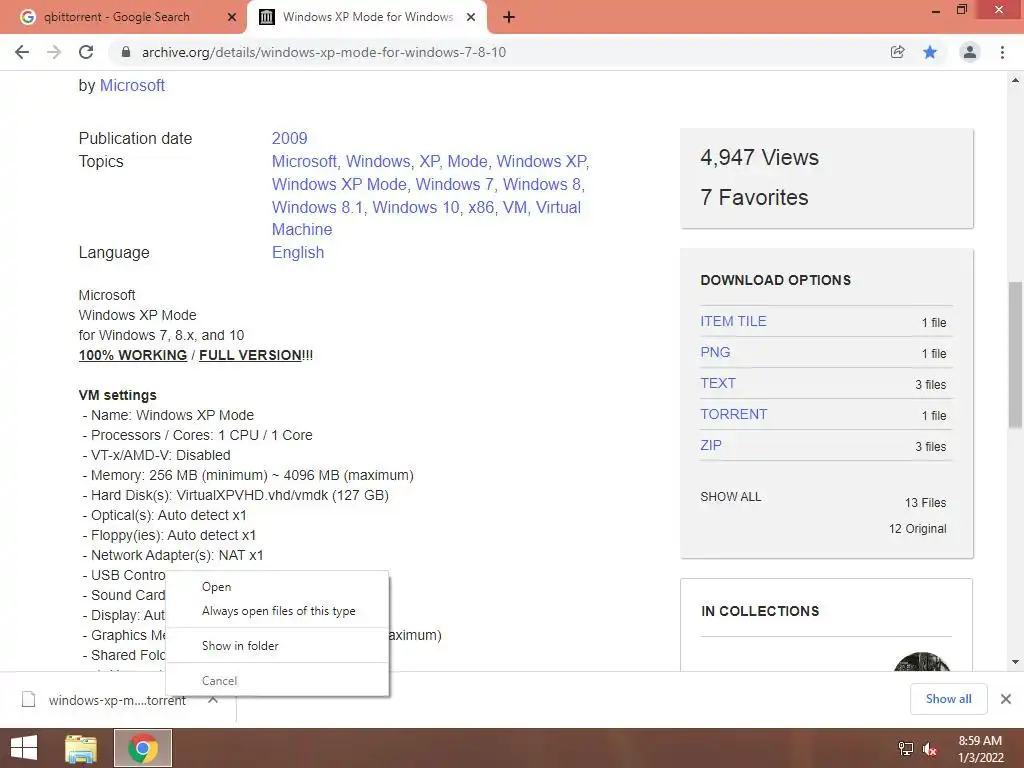Open File Explorer from the taskbar

click(81, 748)
